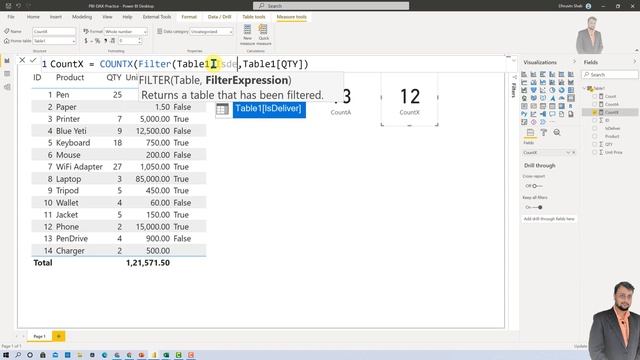640x360 pixels.
Task: Check the Product field checkbox
Action: (x=594, y=136)
